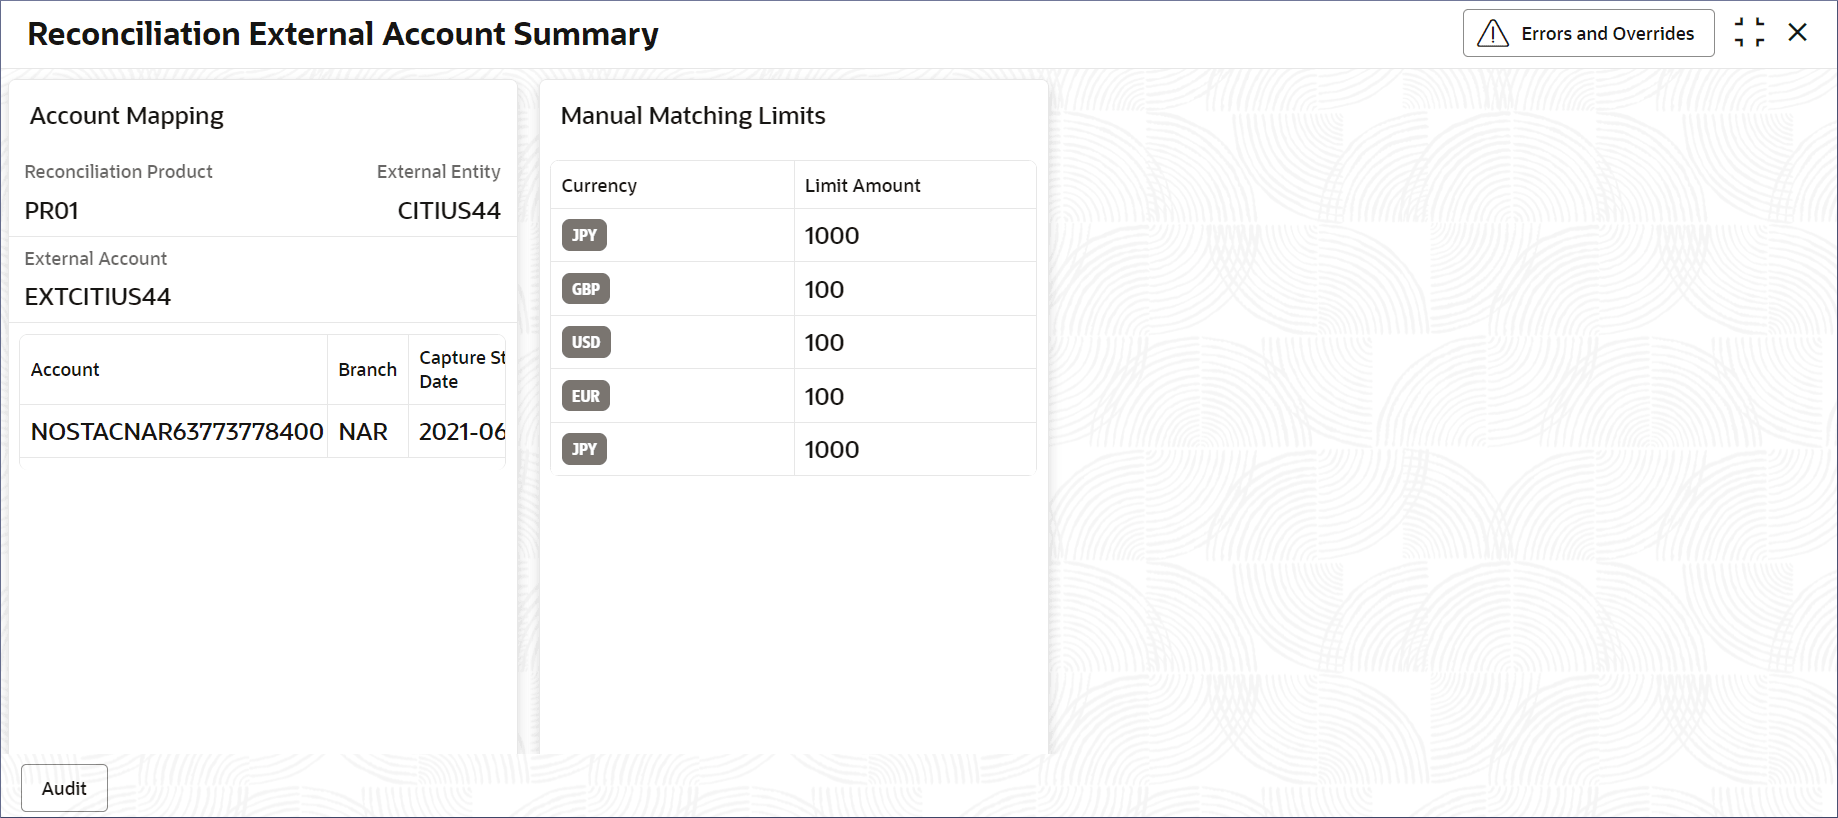The image size is (1838, 818).
Task: Collapse the screen using the minimize-corners icon
Action: click(1749, 33)
